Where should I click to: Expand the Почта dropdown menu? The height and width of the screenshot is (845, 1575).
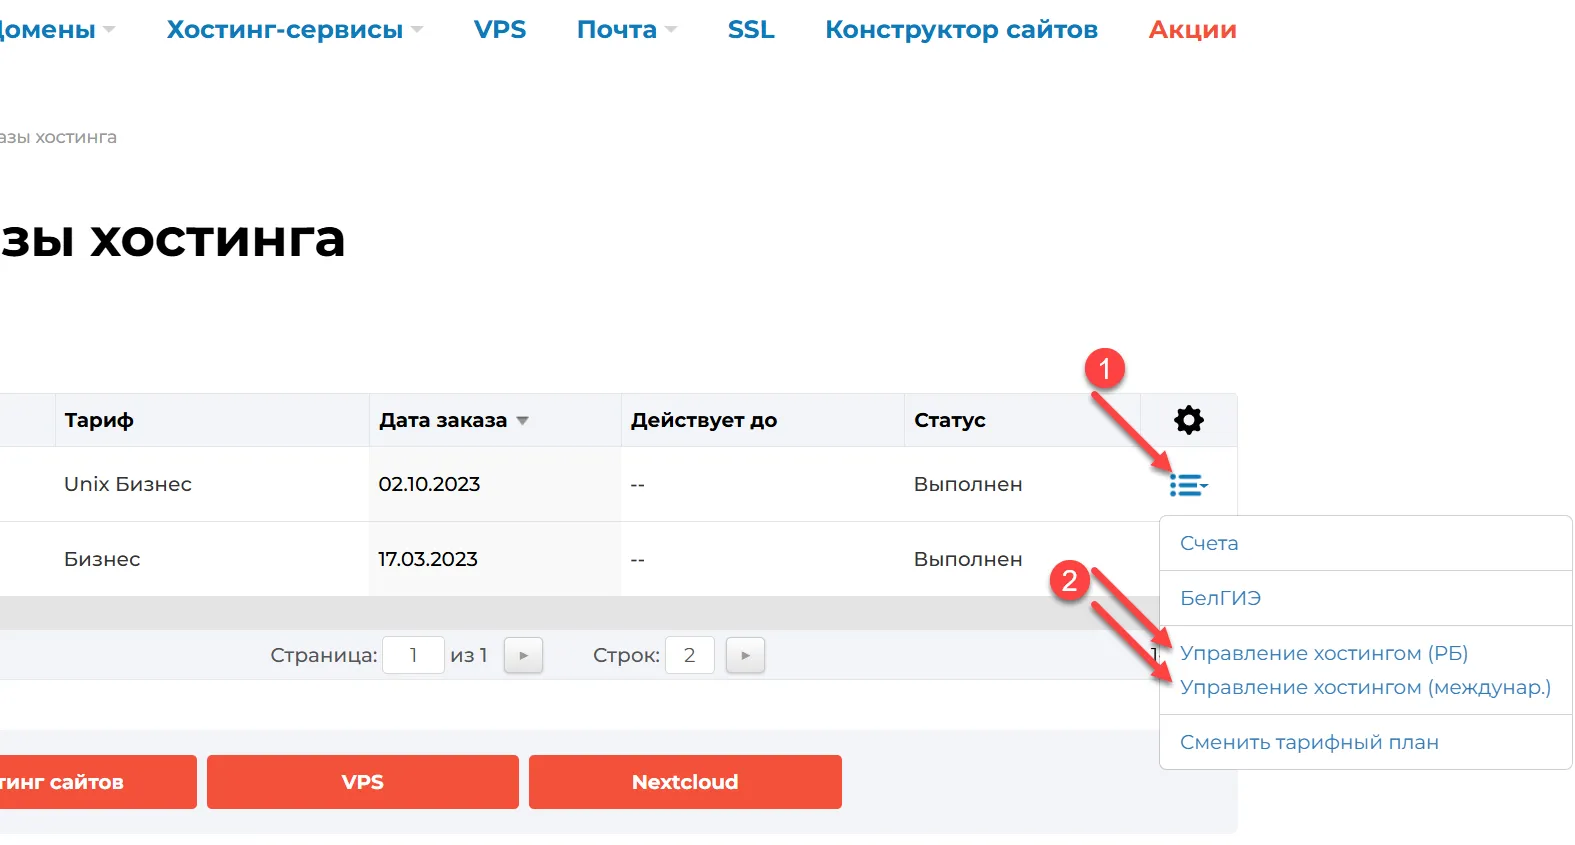pyautogui.click(x=626, y=30)
